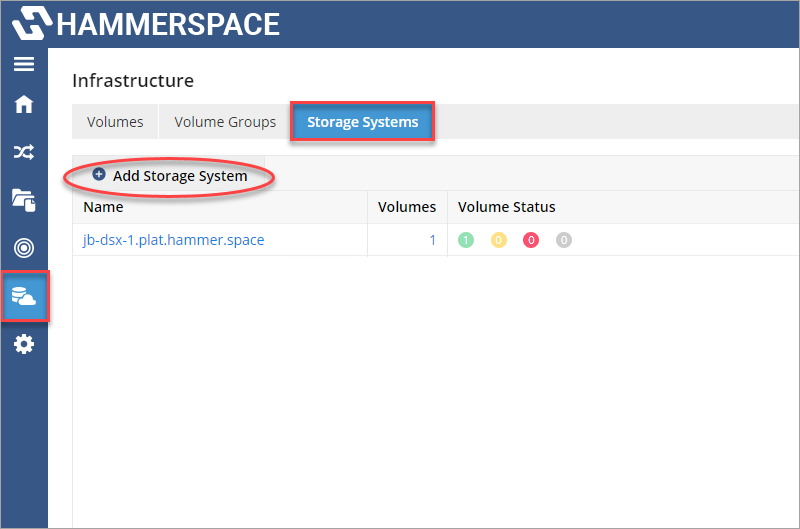This screenshot has width=800, height=529.
Task: Open the settings gear icon
Action: 23,344
